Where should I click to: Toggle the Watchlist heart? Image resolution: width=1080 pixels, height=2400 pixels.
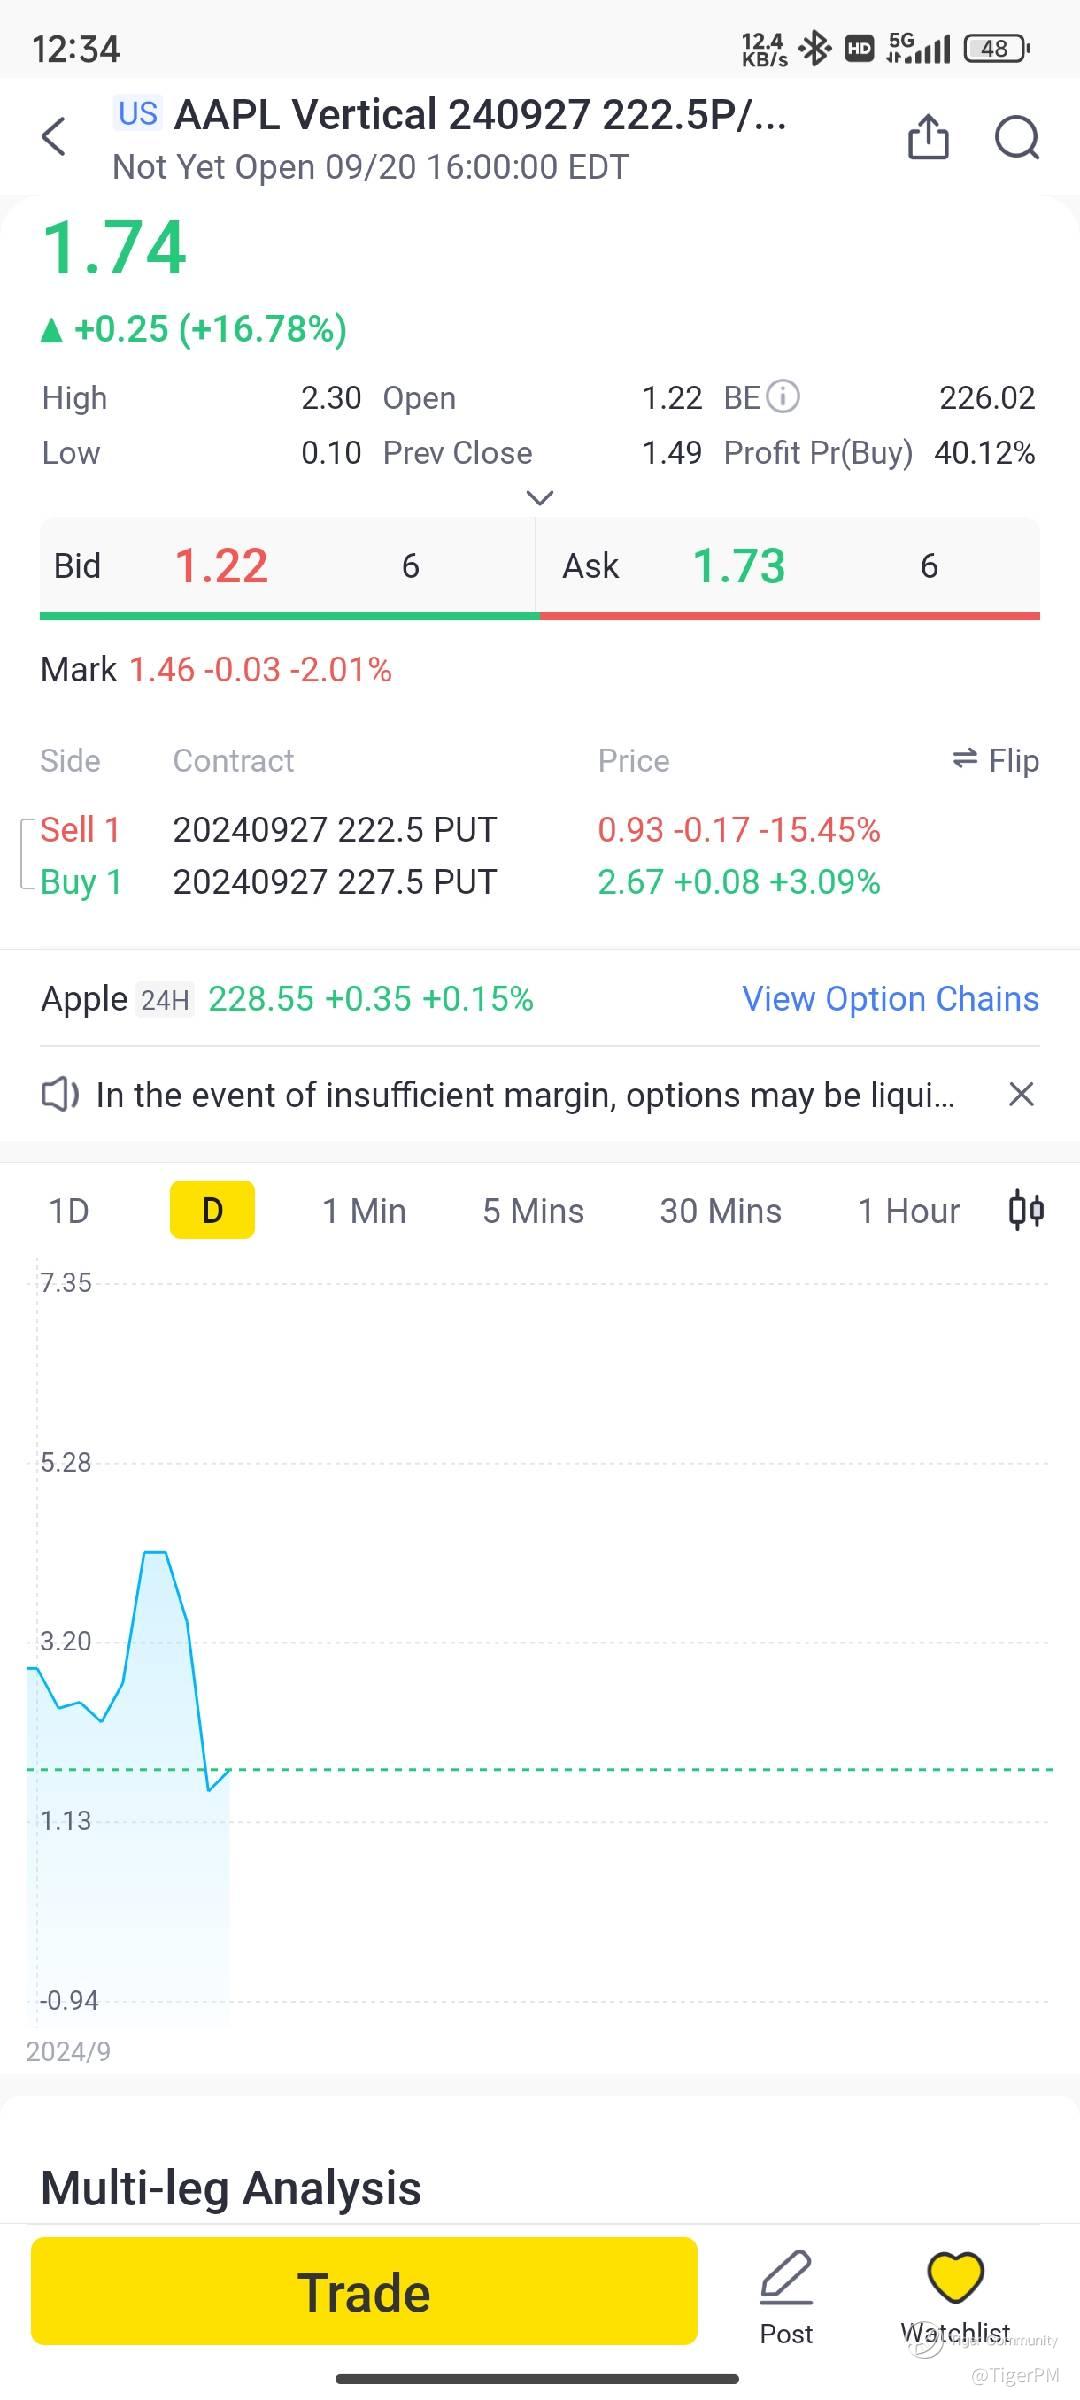pyautogui.click(x=956, y=2278)
